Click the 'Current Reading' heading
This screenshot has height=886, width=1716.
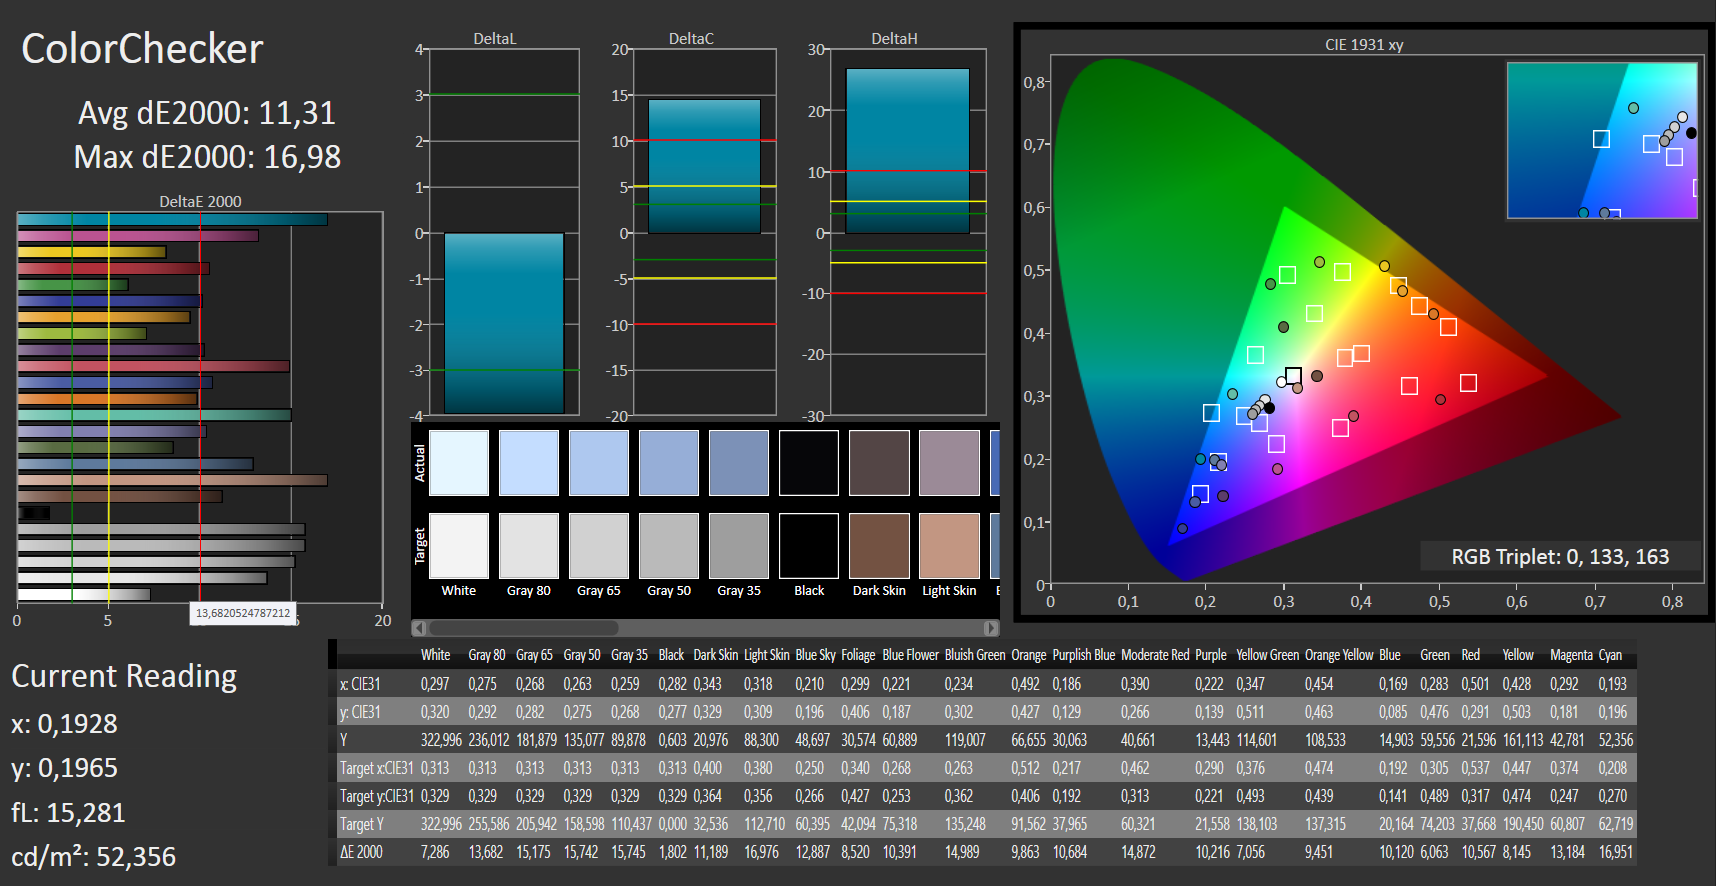(124, 677)
